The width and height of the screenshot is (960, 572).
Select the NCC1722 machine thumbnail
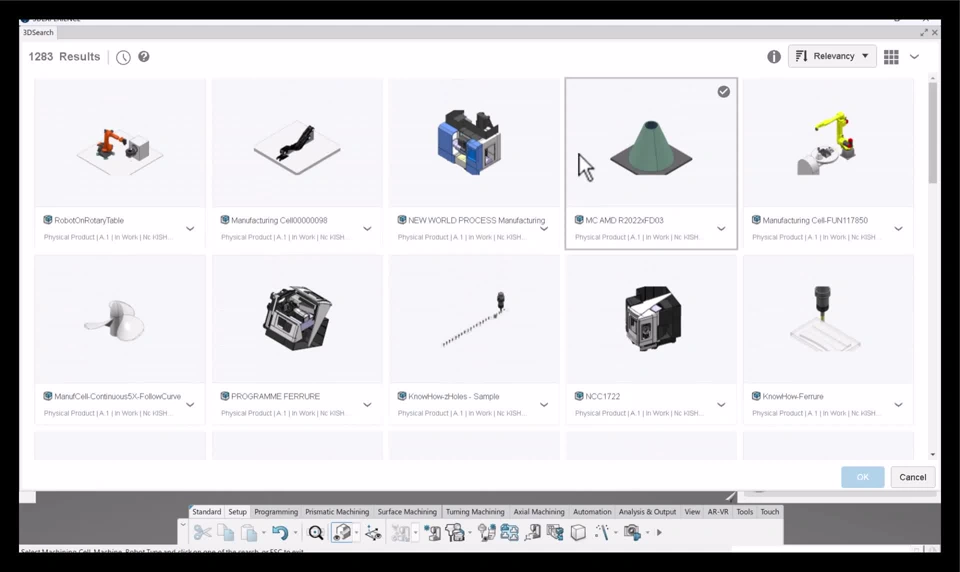point(651,320)
